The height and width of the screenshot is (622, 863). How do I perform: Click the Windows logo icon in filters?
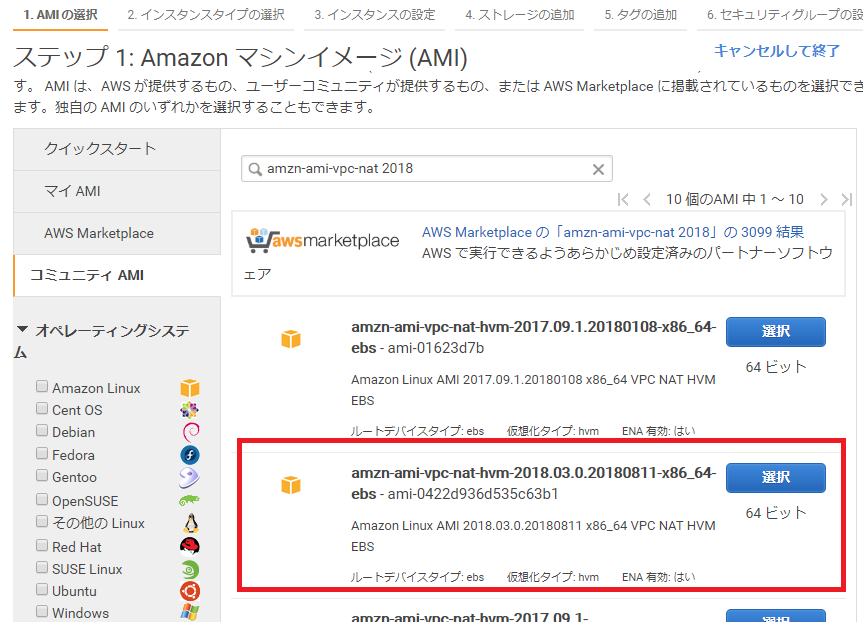click(x=190, y=612)
